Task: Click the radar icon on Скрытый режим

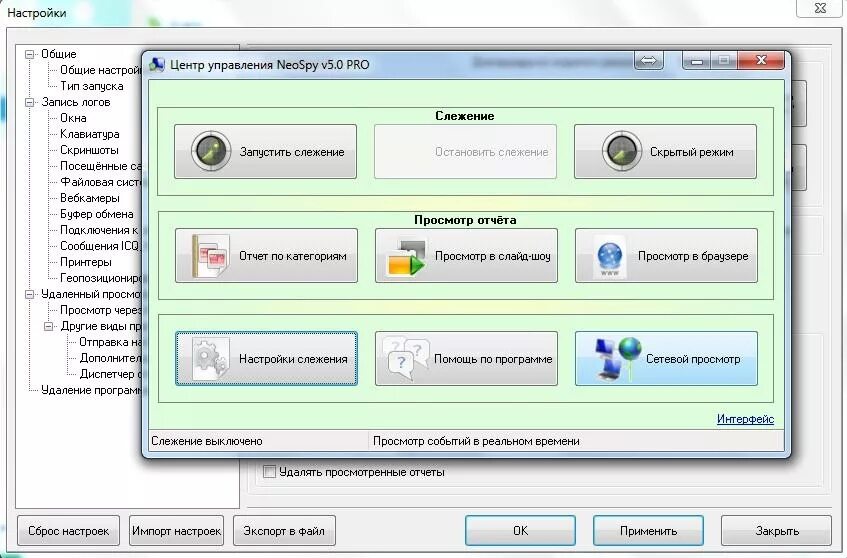Action: coord(622,151)
